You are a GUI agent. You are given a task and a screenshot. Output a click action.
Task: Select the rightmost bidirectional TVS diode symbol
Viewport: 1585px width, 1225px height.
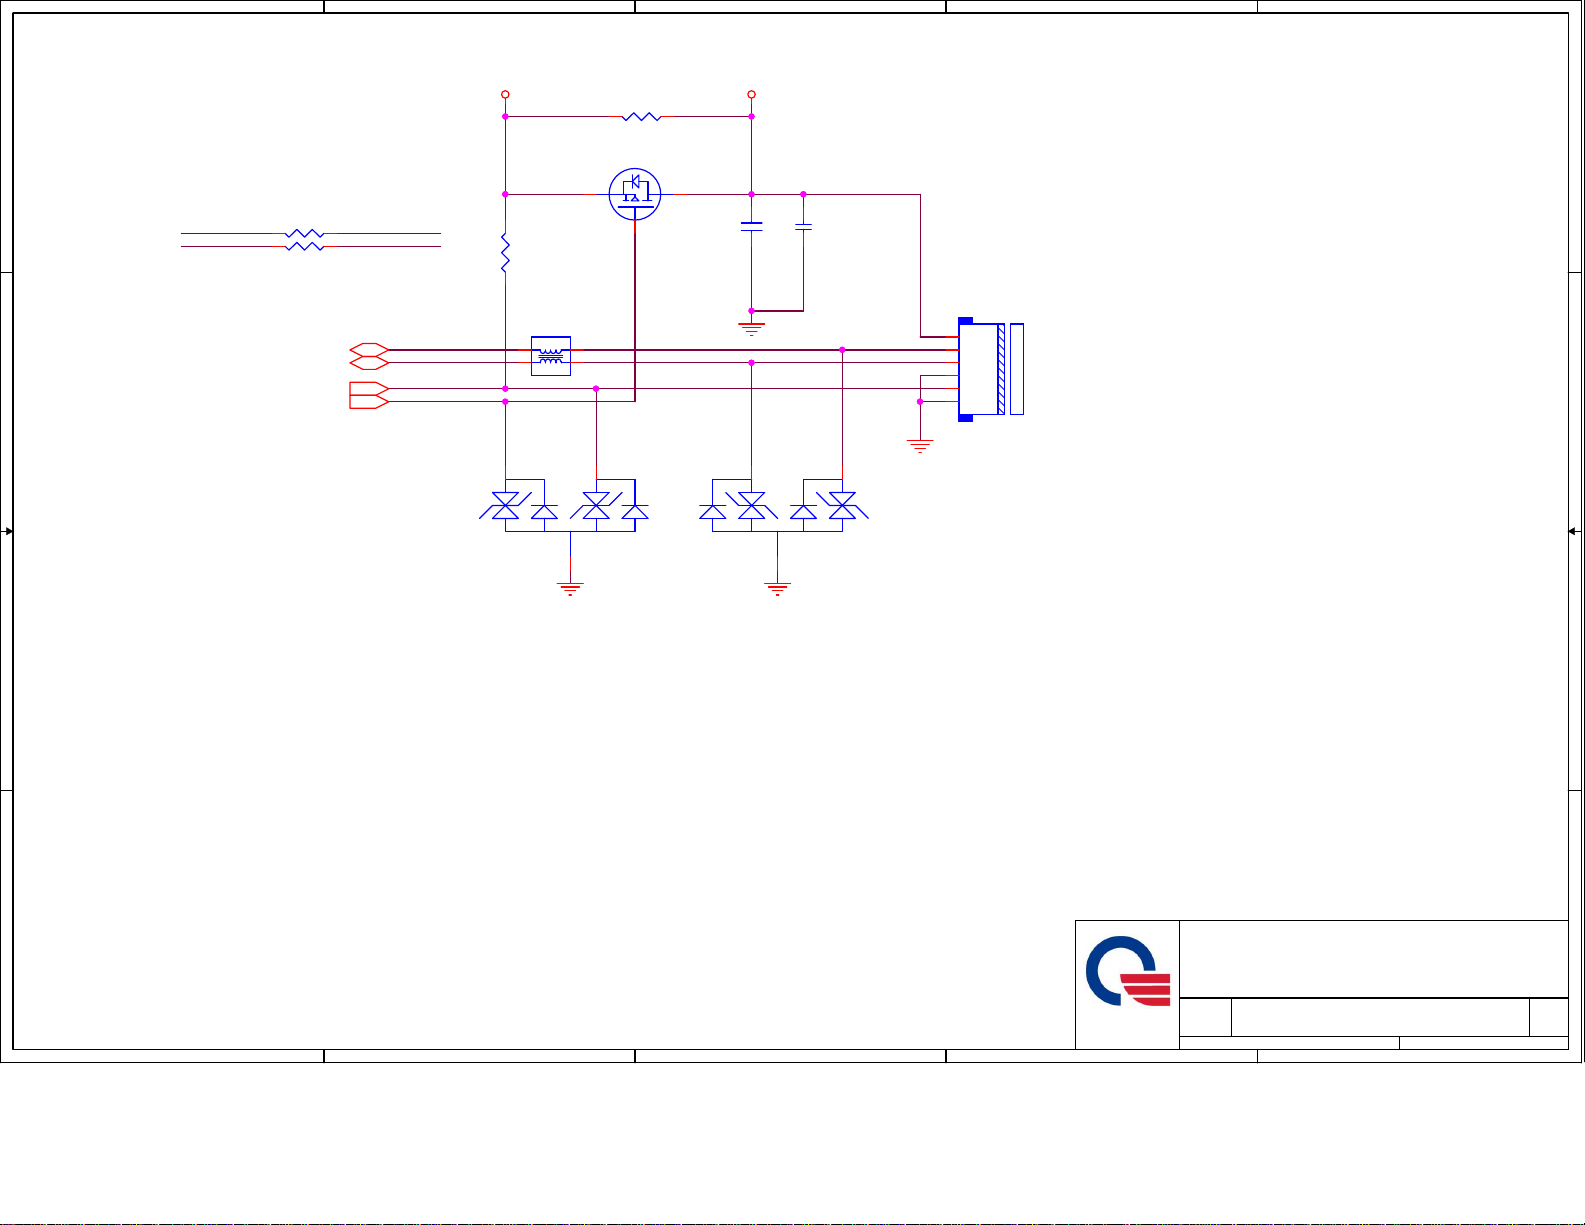point(842,506)
